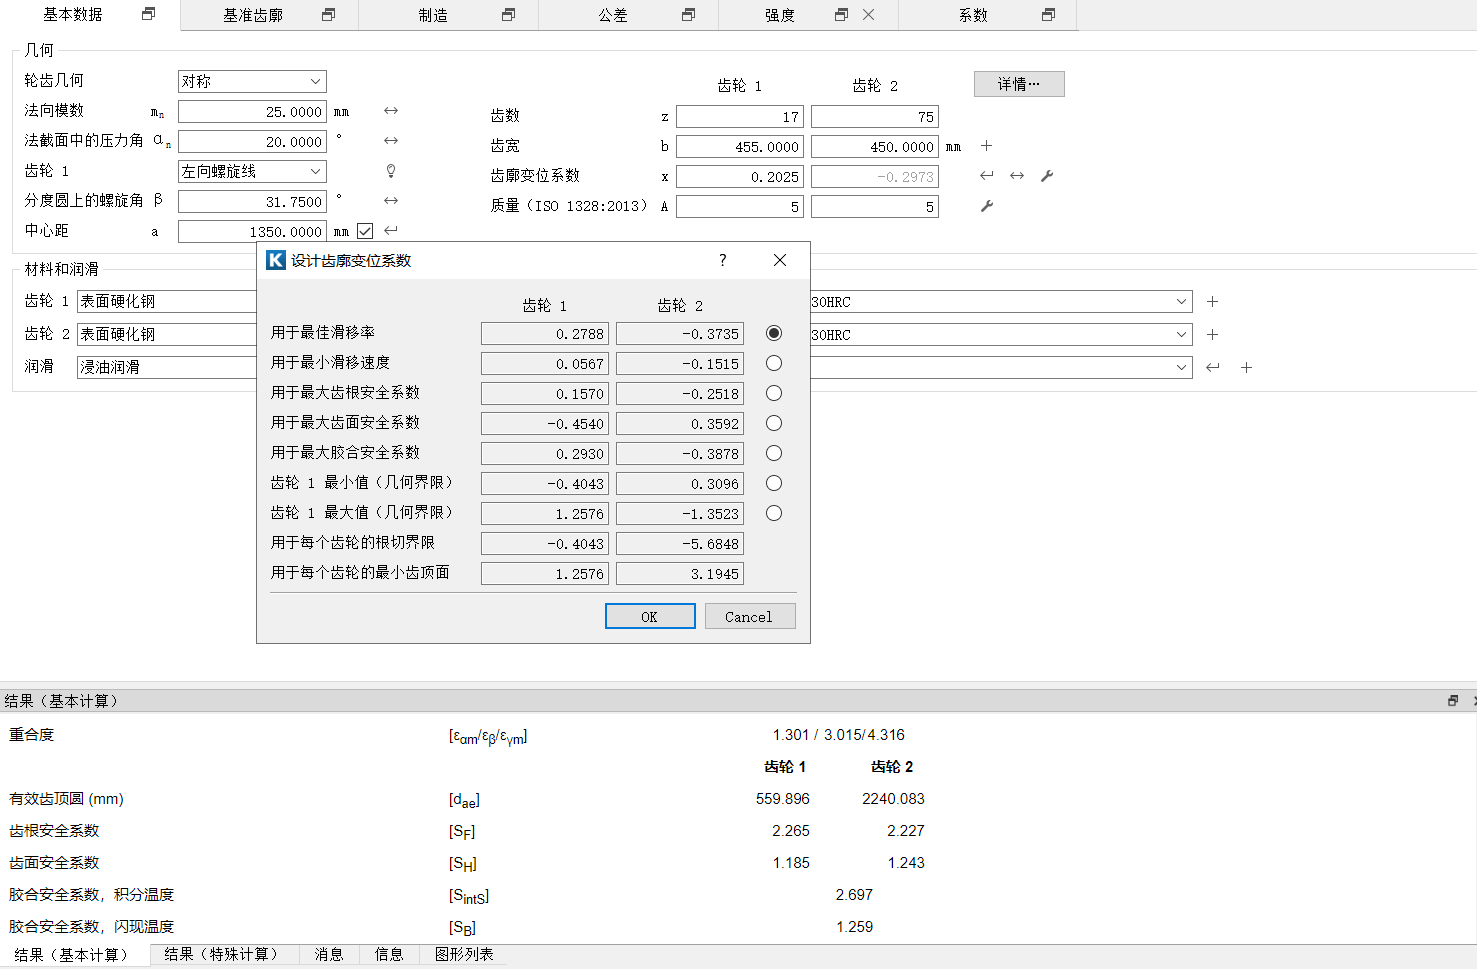Expand the lubricant dropdown arrow in 润滑 row

(1181, 367)
